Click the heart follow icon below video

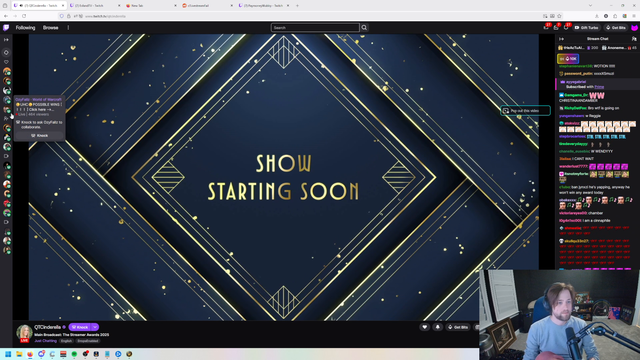pyautogui.click(x=424, y=327)
